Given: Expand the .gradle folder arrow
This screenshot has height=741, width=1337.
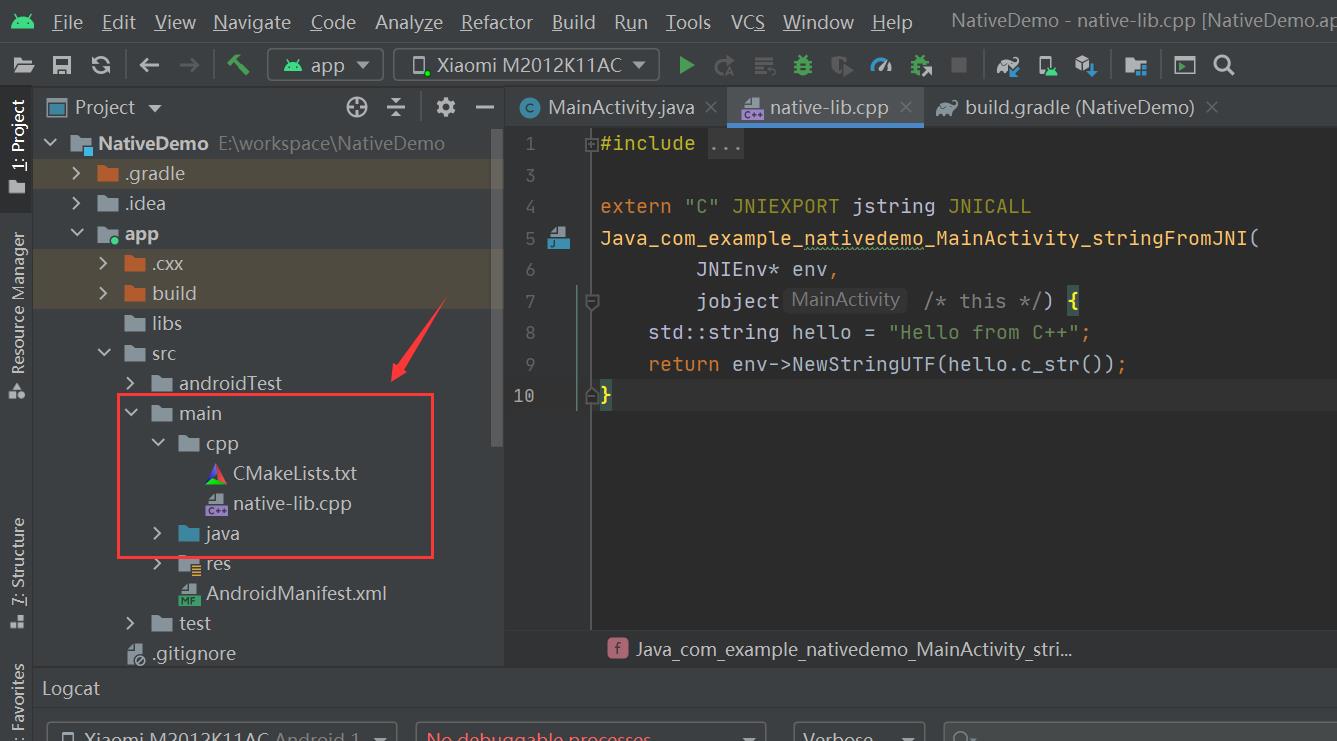Looking at the screenshot, I should click(x=77, y=173).
